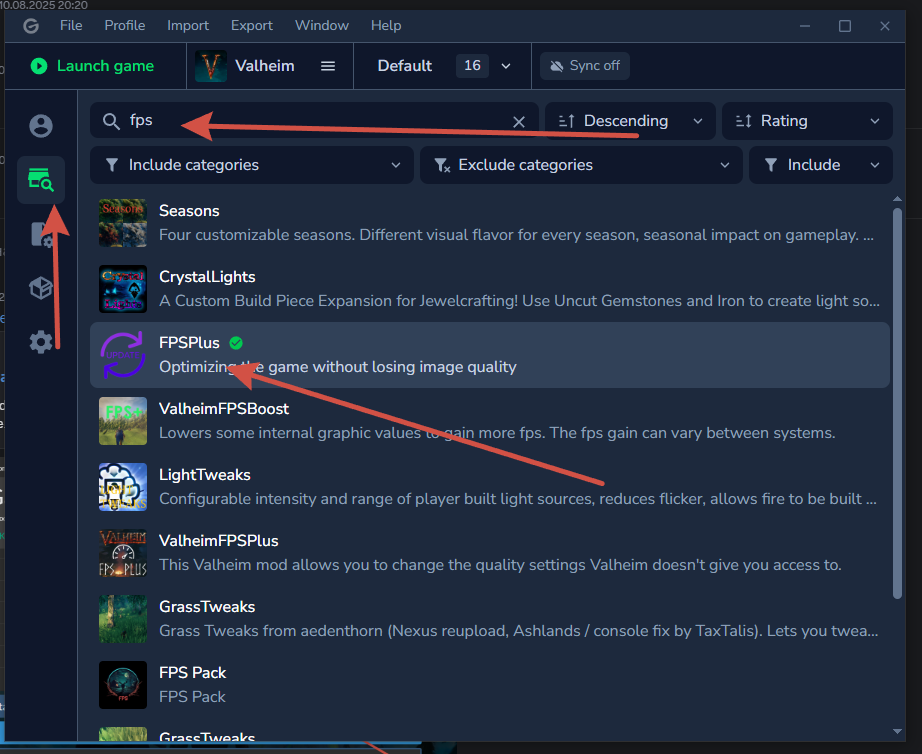This screenshot has width=922, height=754.
Task: Click the FPS Pack mod thumbnail
Action: tap(123, 685)
